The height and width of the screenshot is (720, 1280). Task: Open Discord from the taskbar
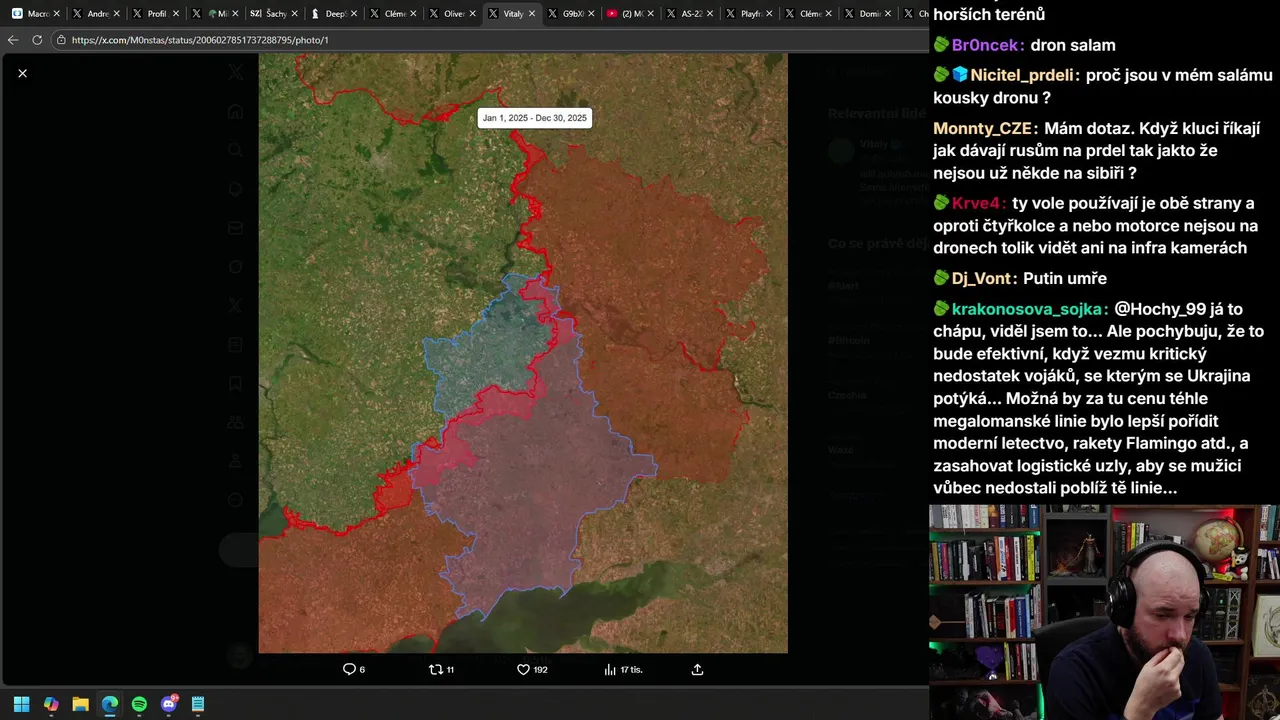(x=169, y=704)
